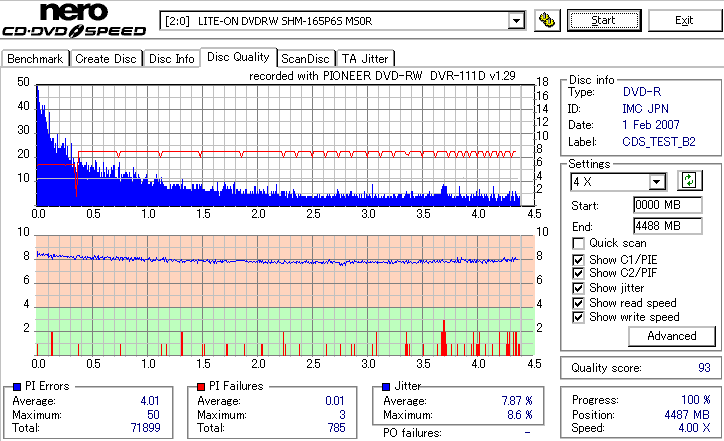724x441 pixels.
Task: Enable the Quick scan checkbox
Action: [578, 243]
